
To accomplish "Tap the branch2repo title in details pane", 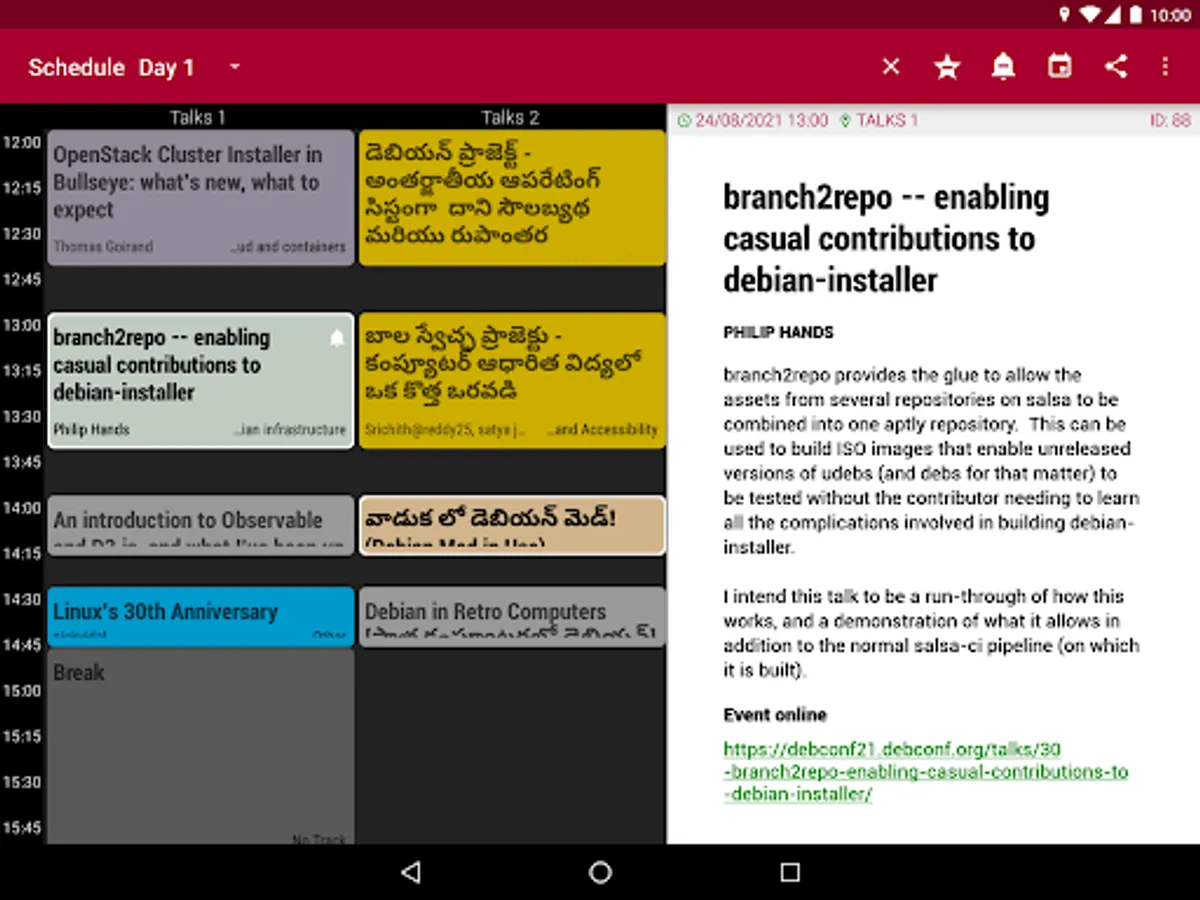I will [x=886, y=238].
